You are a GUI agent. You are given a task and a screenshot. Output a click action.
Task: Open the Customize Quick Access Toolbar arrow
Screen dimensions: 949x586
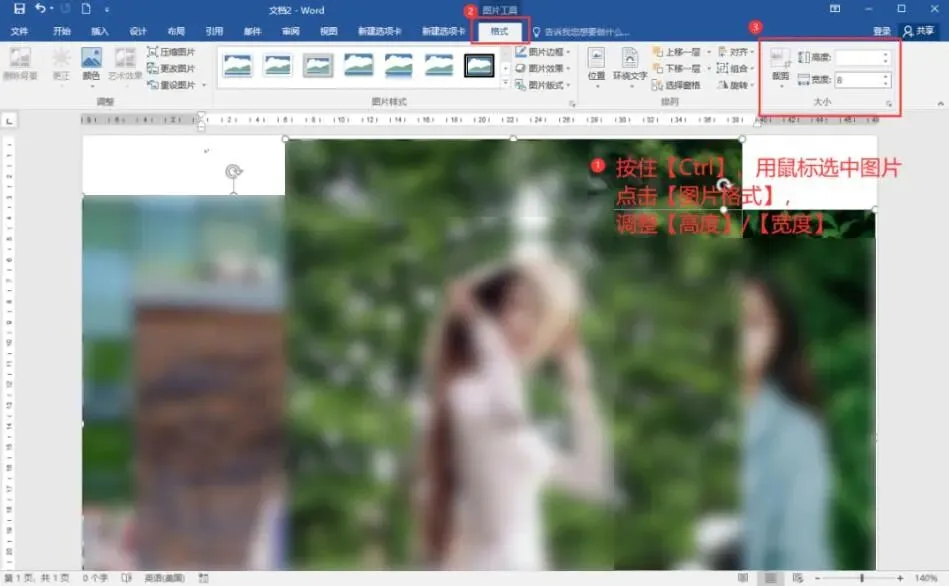tap(107, 10)
